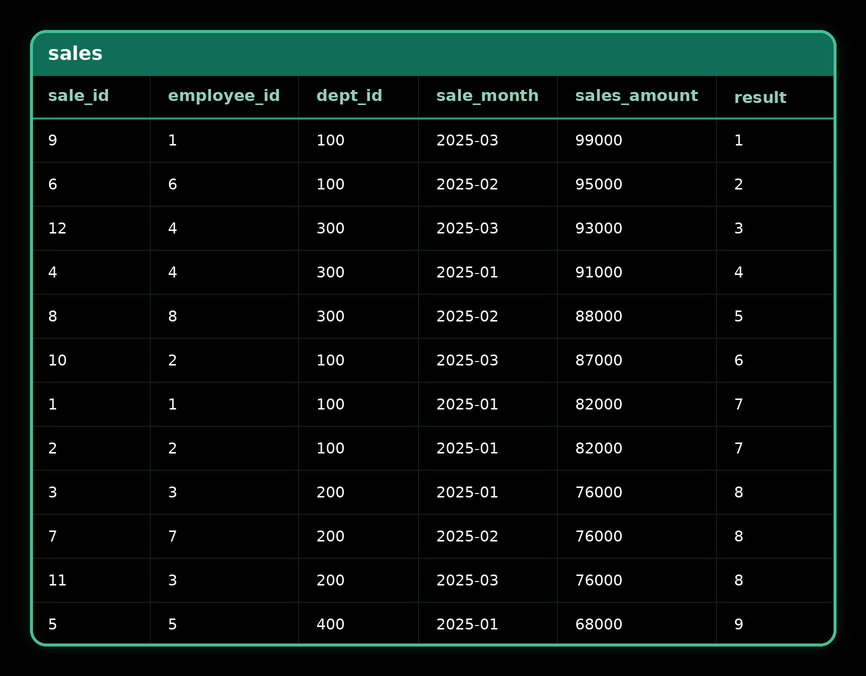Click dept_id 400 cell
The image size is (866, 676).
(330, 624)
